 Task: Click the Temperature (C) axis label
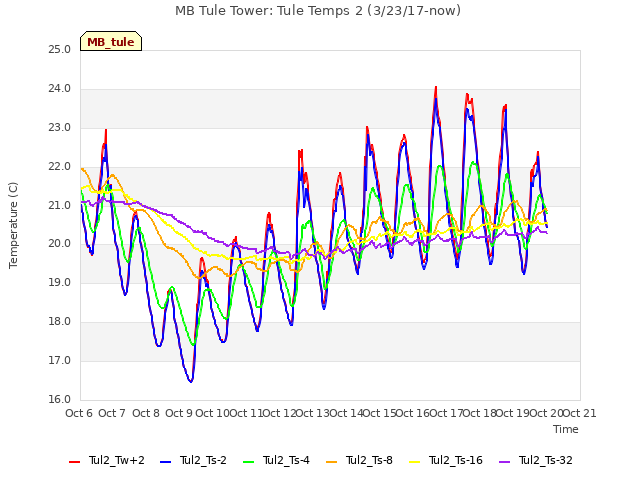(13, 225)
